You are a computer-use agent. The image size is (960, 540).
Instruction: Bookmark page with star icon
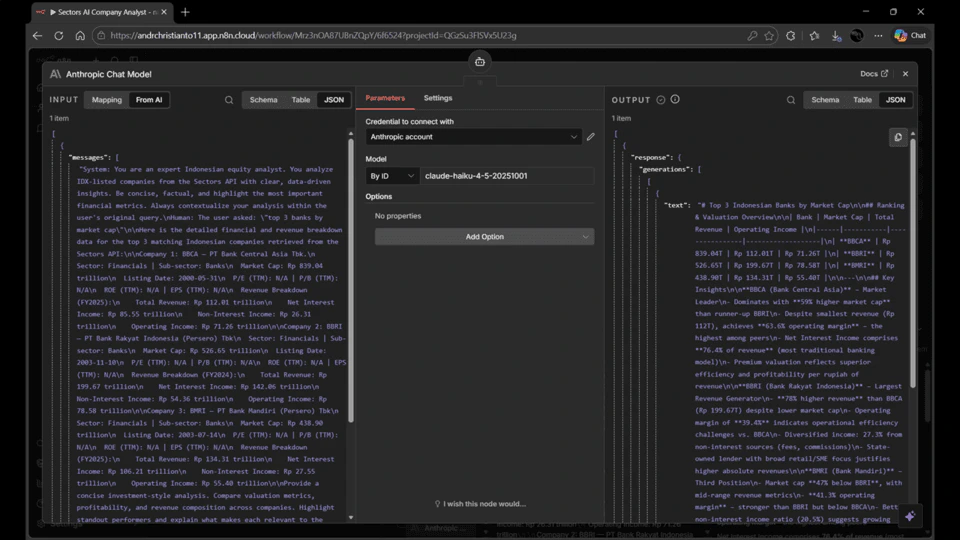click(x=769, y=36)
